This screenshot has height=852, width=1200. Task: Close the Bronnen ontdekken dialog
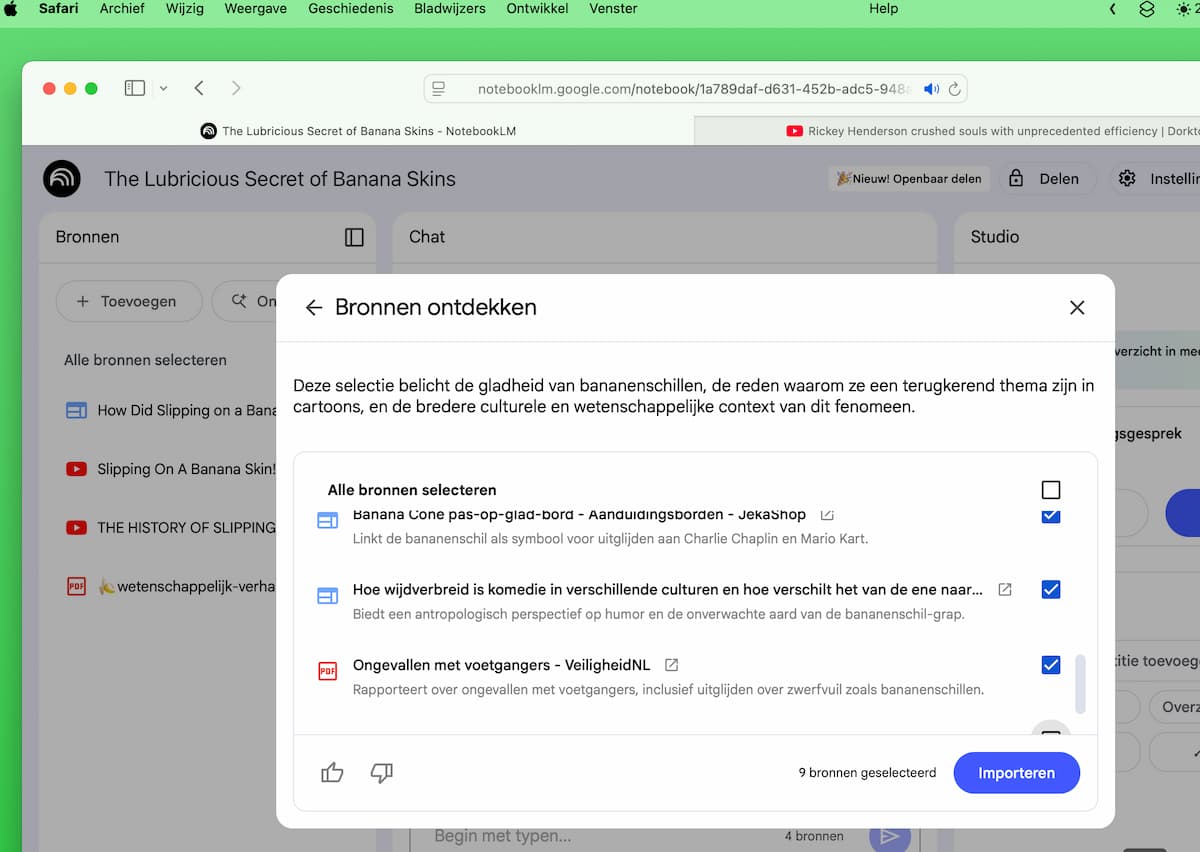point(1077,308)
